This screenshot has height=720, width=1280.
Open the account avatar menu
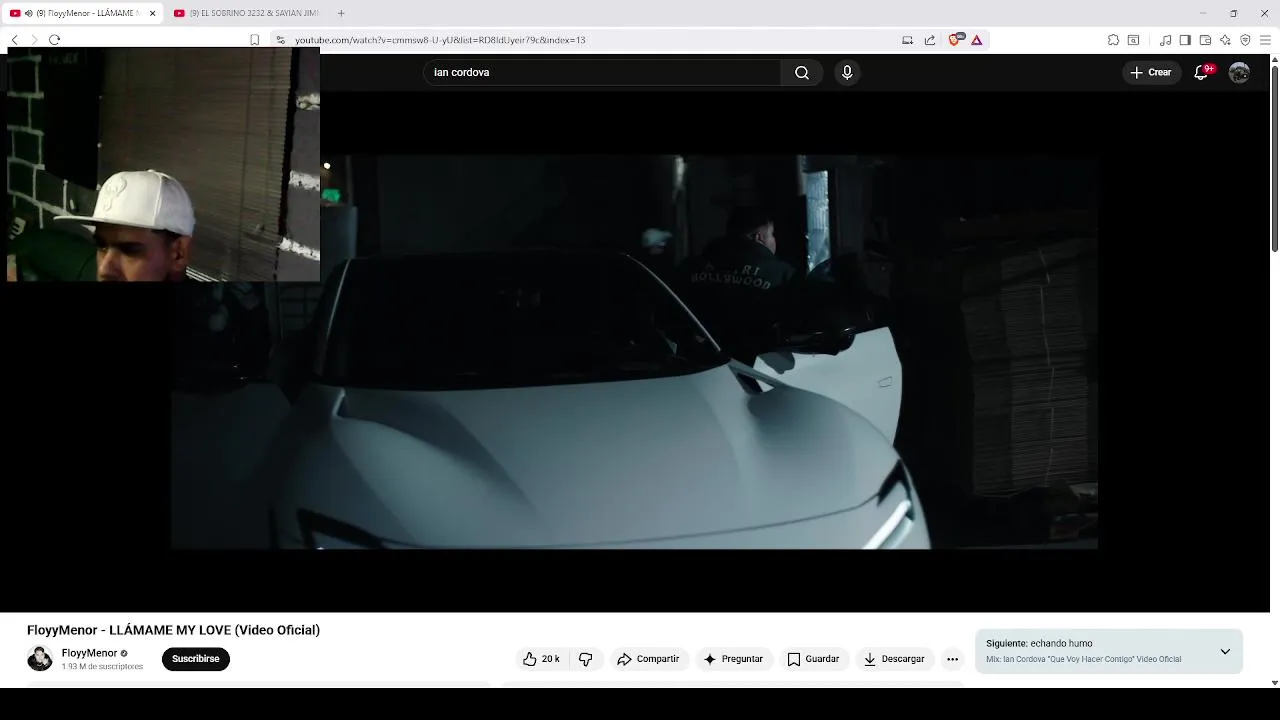[x=1239, y=72]
